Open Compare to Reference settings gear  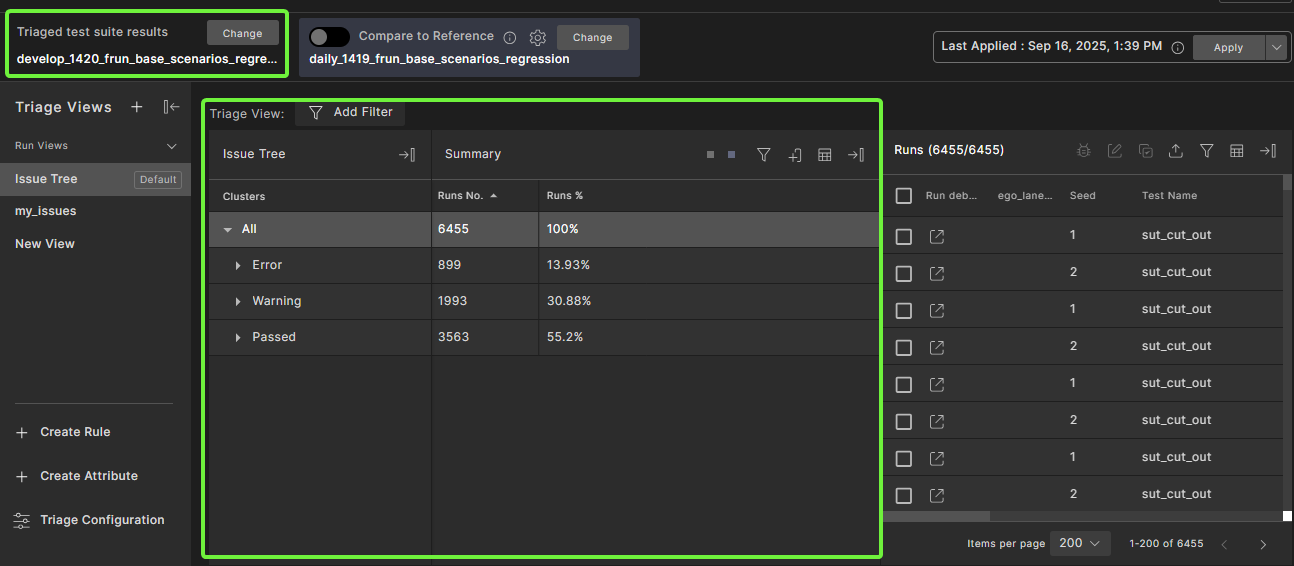[538, 37]
